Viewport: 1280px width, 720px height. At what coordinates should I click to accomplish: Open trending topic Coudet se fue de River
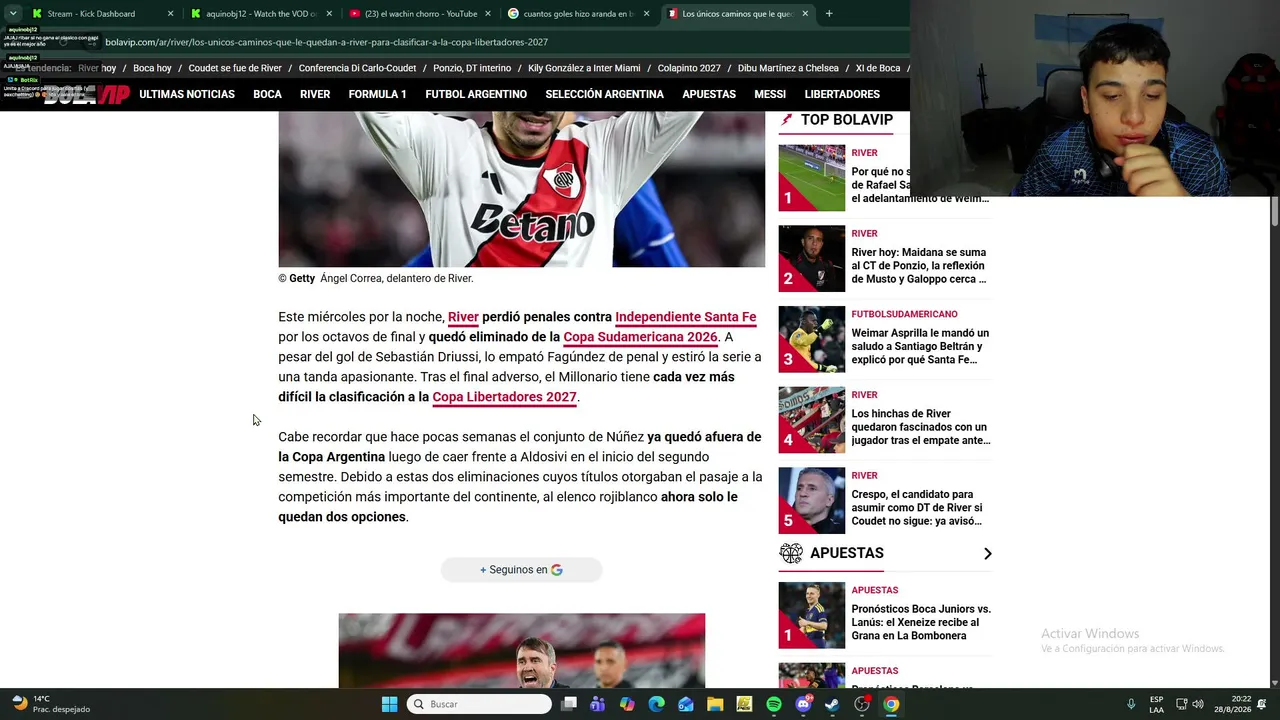coord(235,68)
